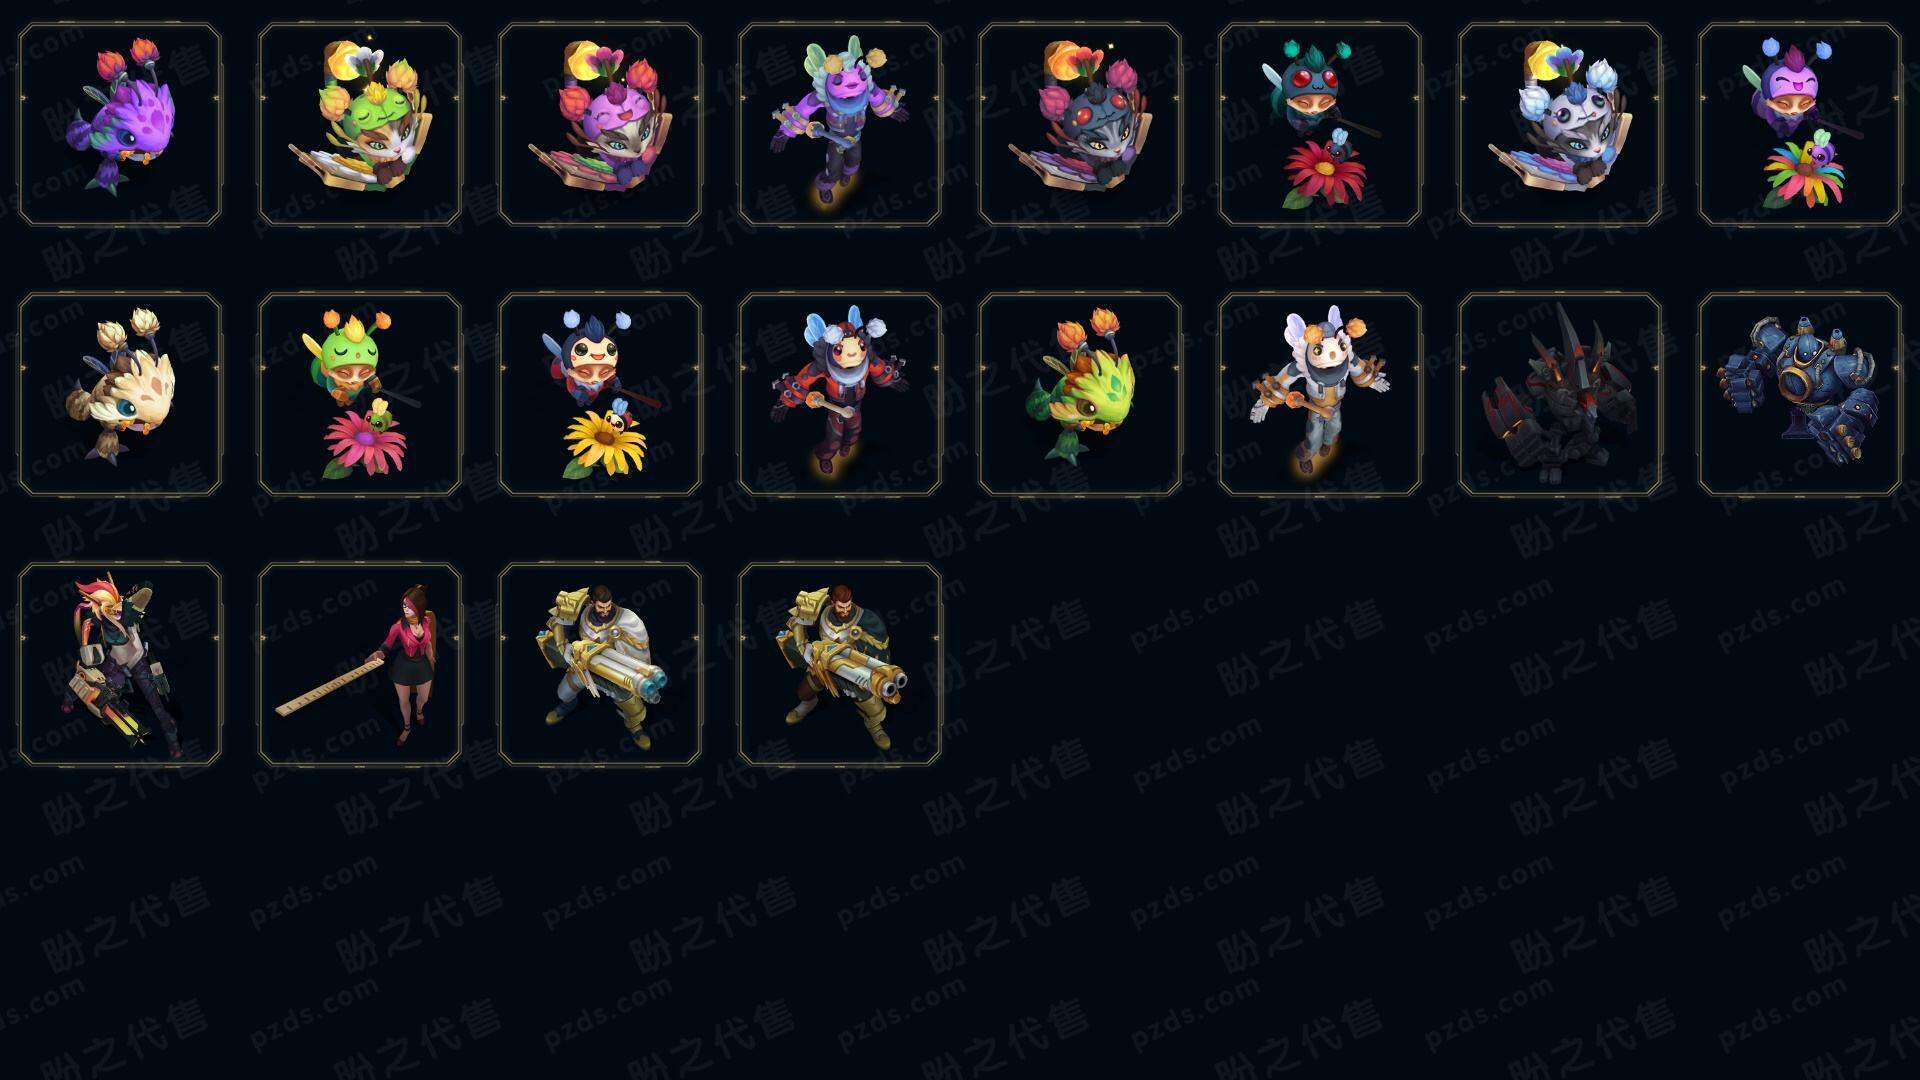Open the cream-colored bee-fish skin
This screenshot has width=1920, height=1080.
tap(120, 394)
